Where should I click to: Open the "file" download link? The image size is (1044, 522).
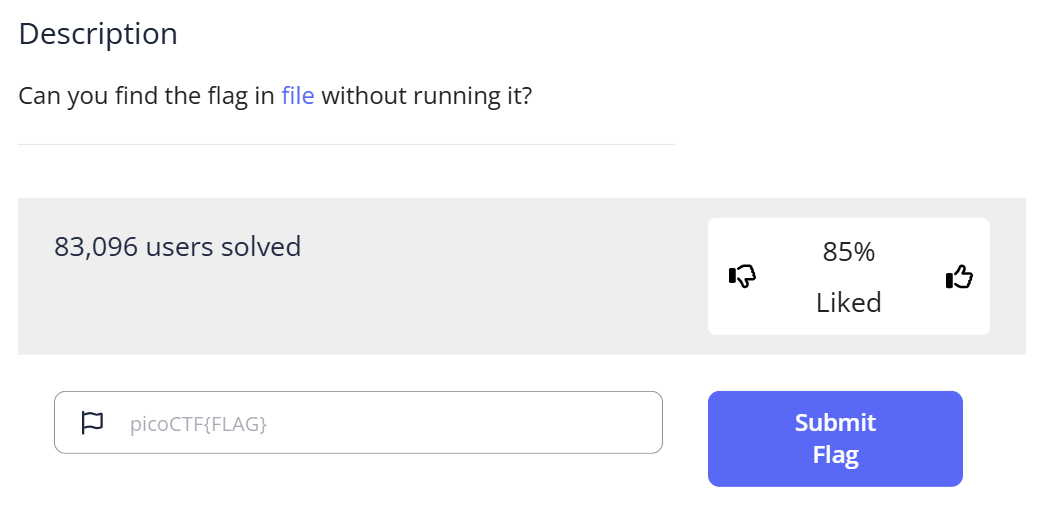coord(298,97)
